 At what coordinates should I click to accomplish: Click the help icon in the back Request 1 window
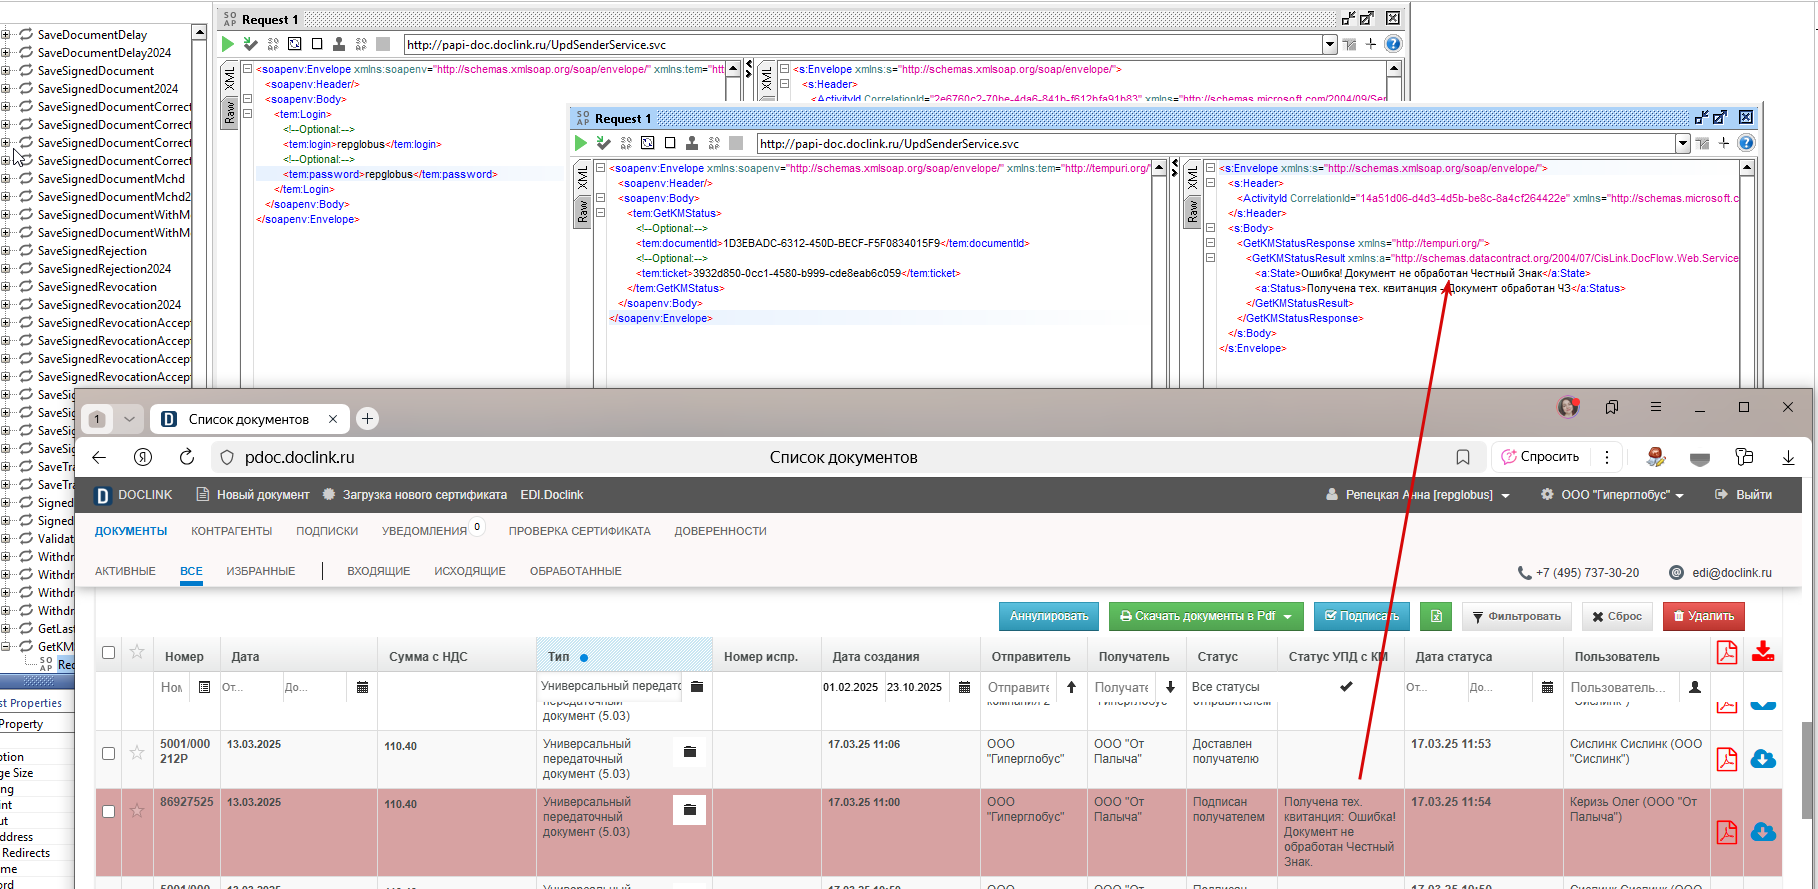click(x=1393, y=44)
